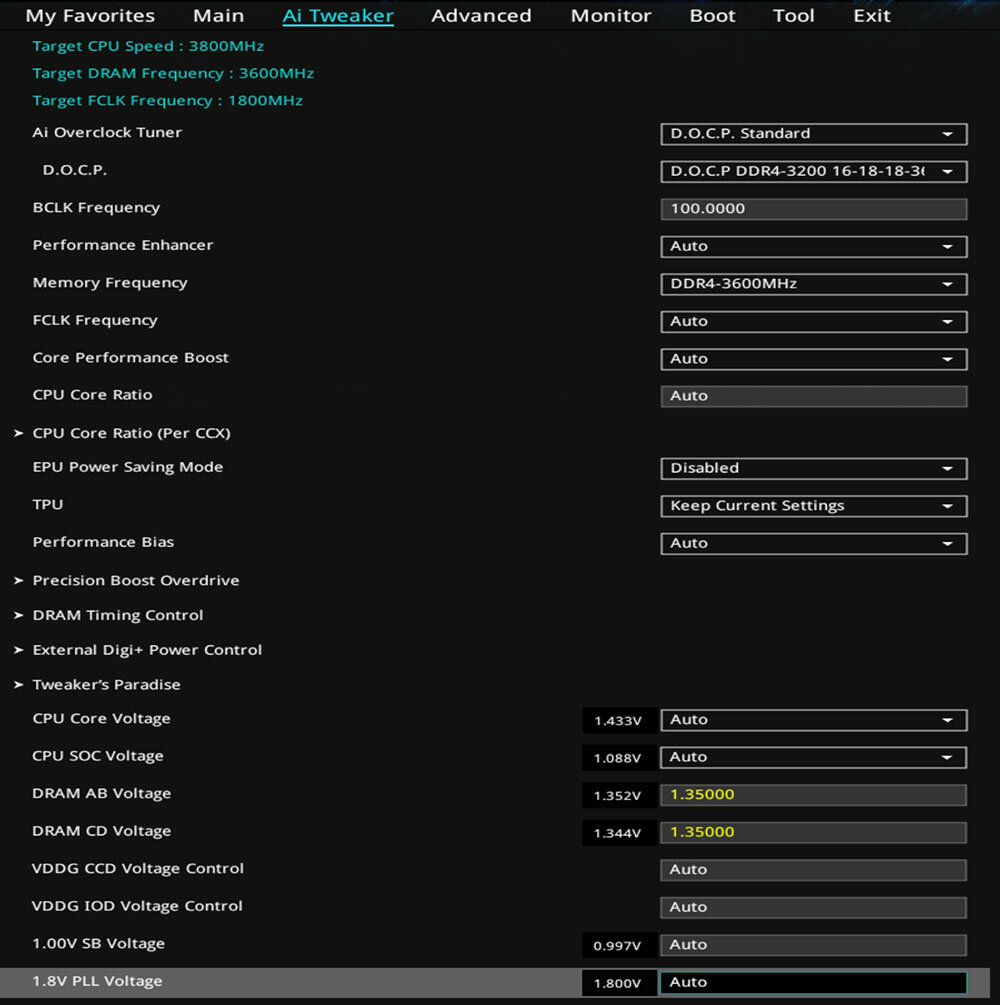Click the 1.352V DRAM AB Voltage reading

(x=618, y=795)
